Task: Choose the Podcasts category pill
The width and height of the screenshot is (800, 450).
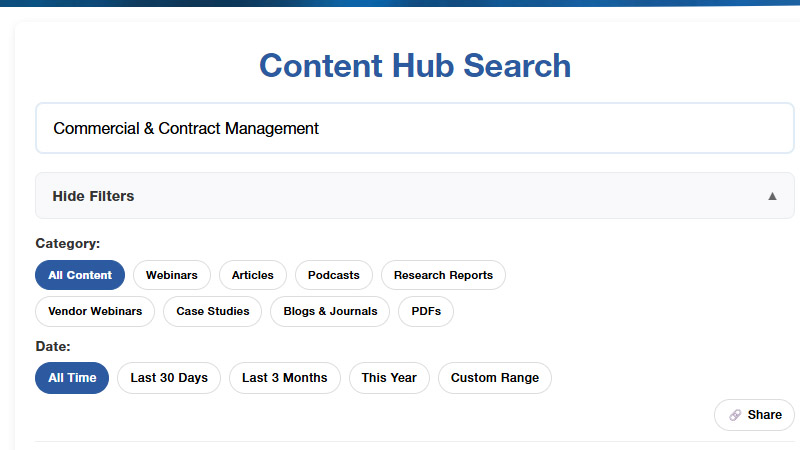Action: click(334, 275)
